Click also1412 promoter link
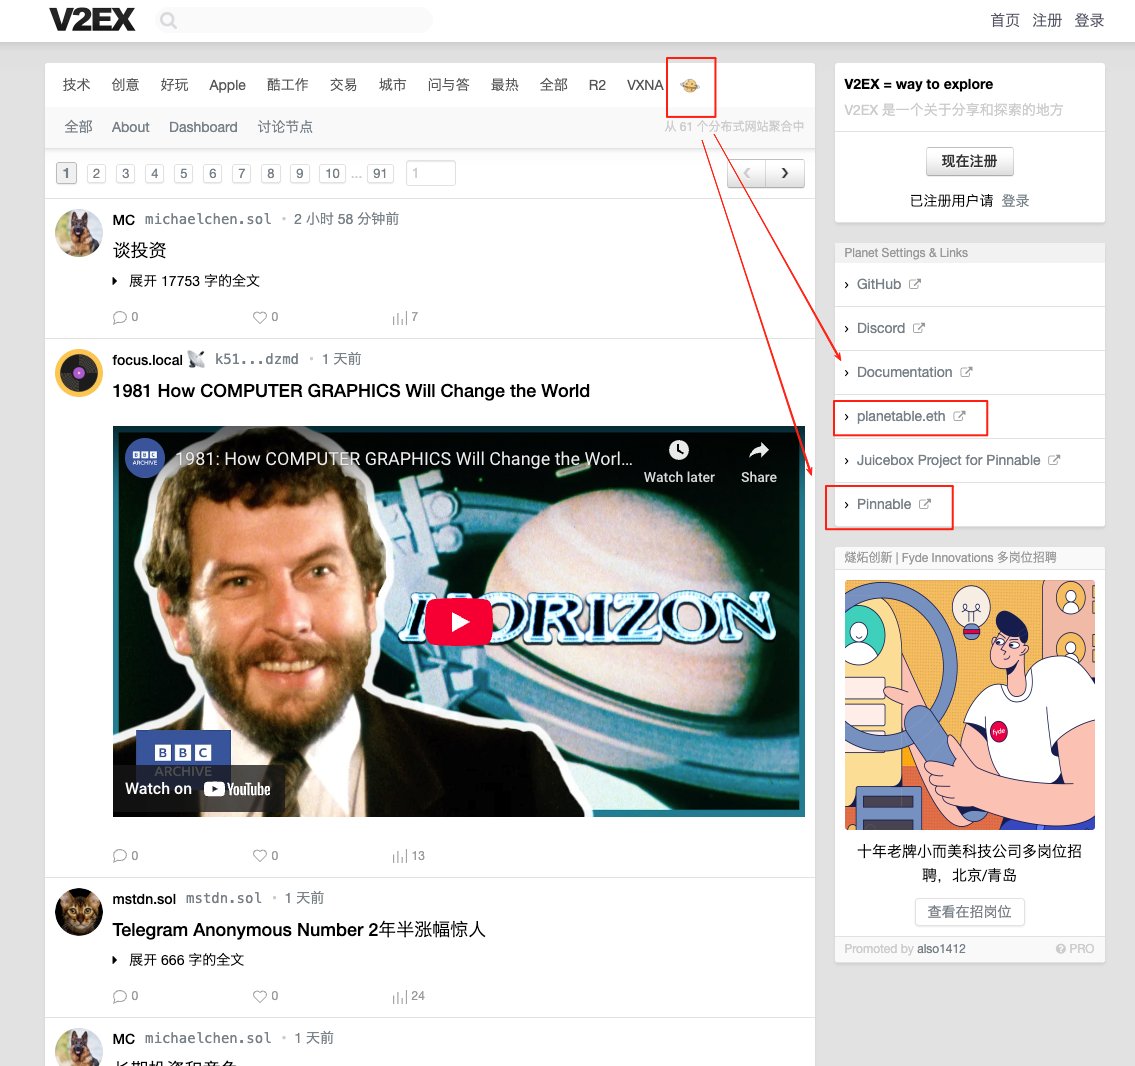Viewport: 1135px width, 1066px height. click(x=940, y=949)
